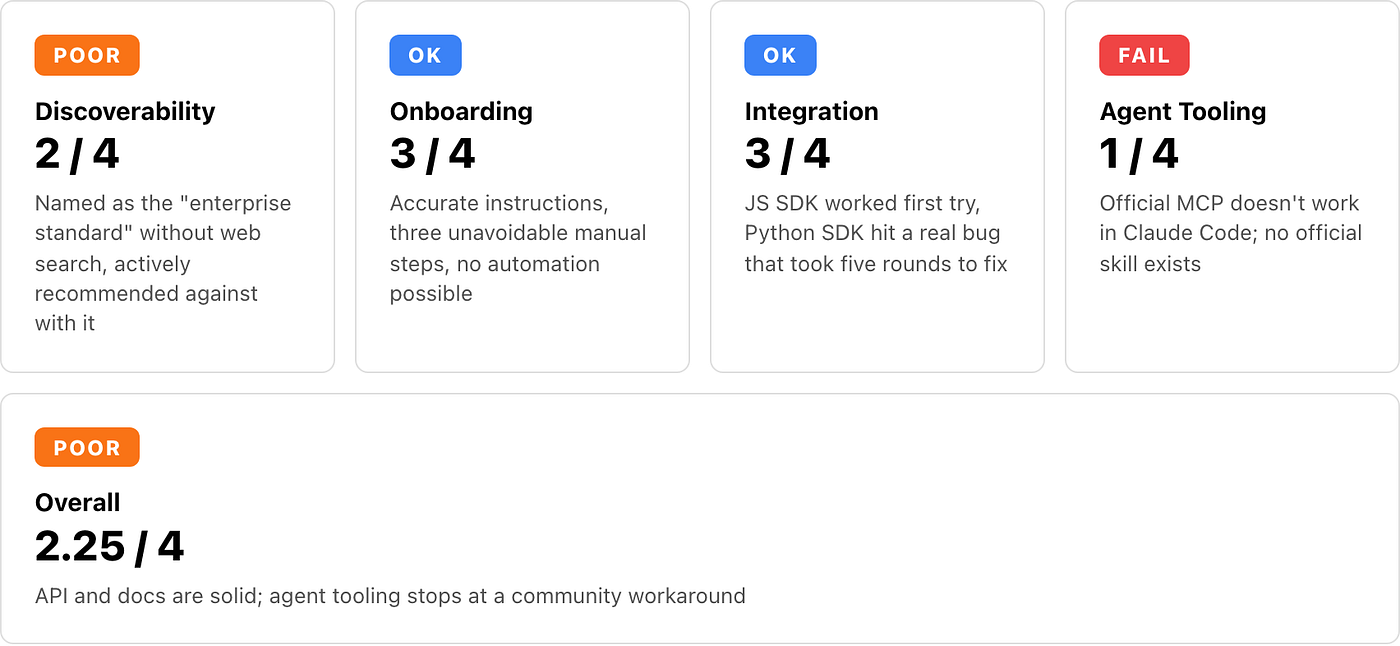Click the "JS SDK worked first try" description

876,233
